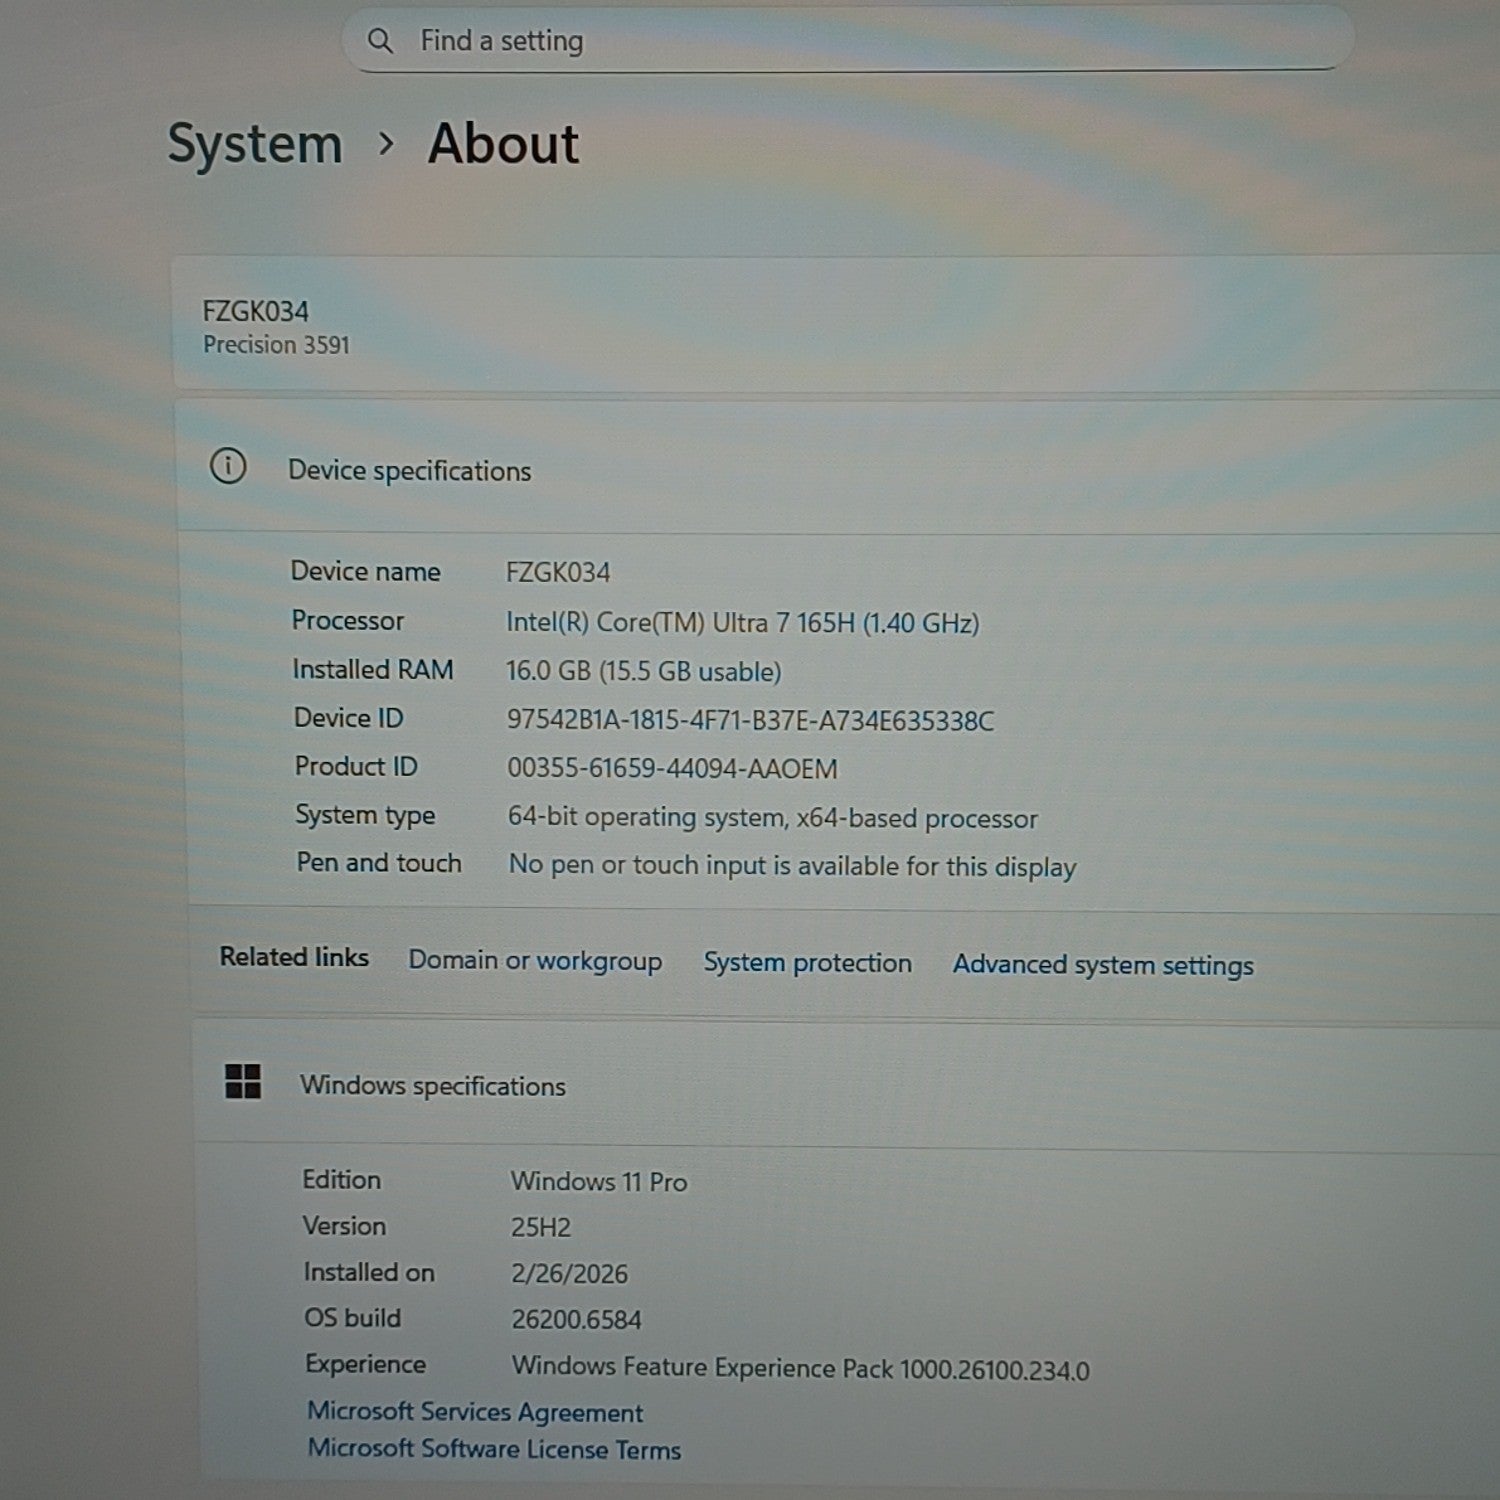Open Domain or workgroup link

(x=535, y=961)
